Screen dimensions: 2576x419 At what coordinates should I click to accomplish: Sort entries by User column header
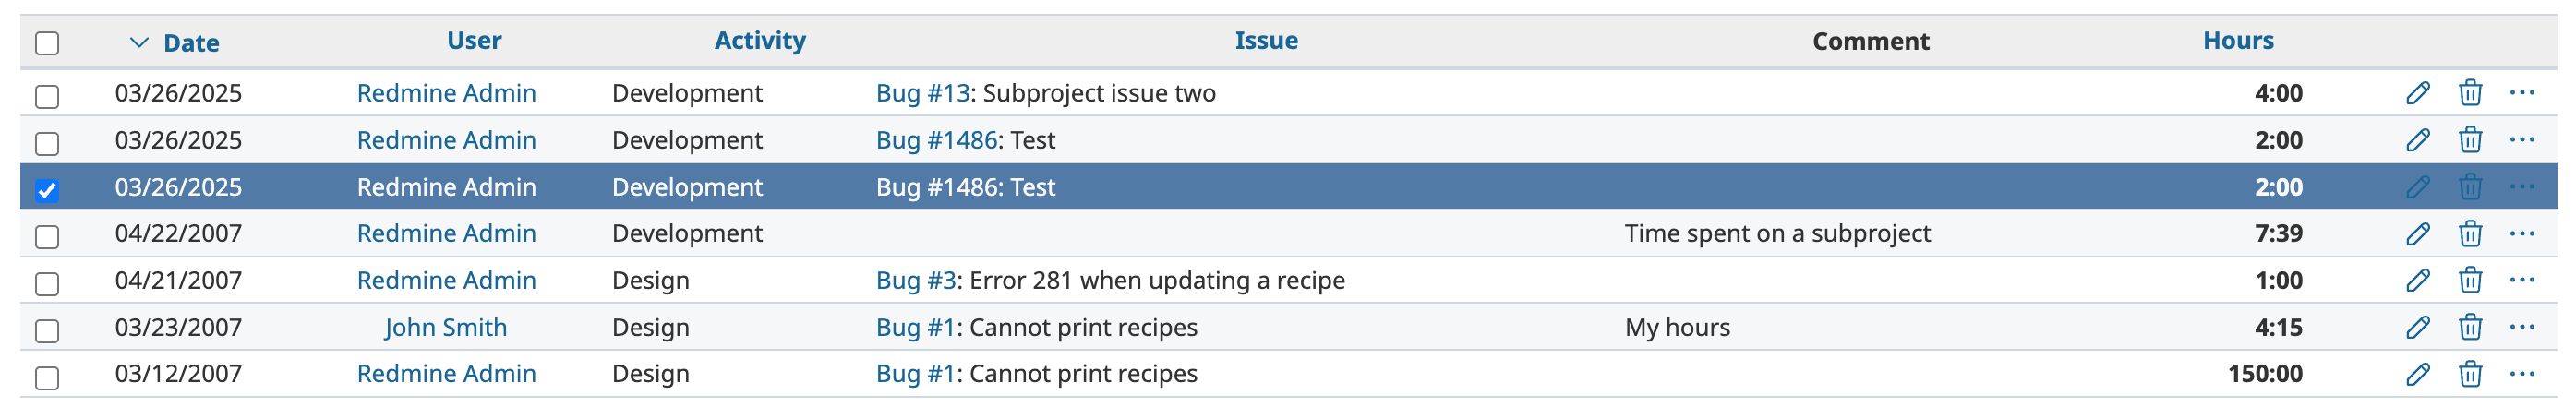474,41
